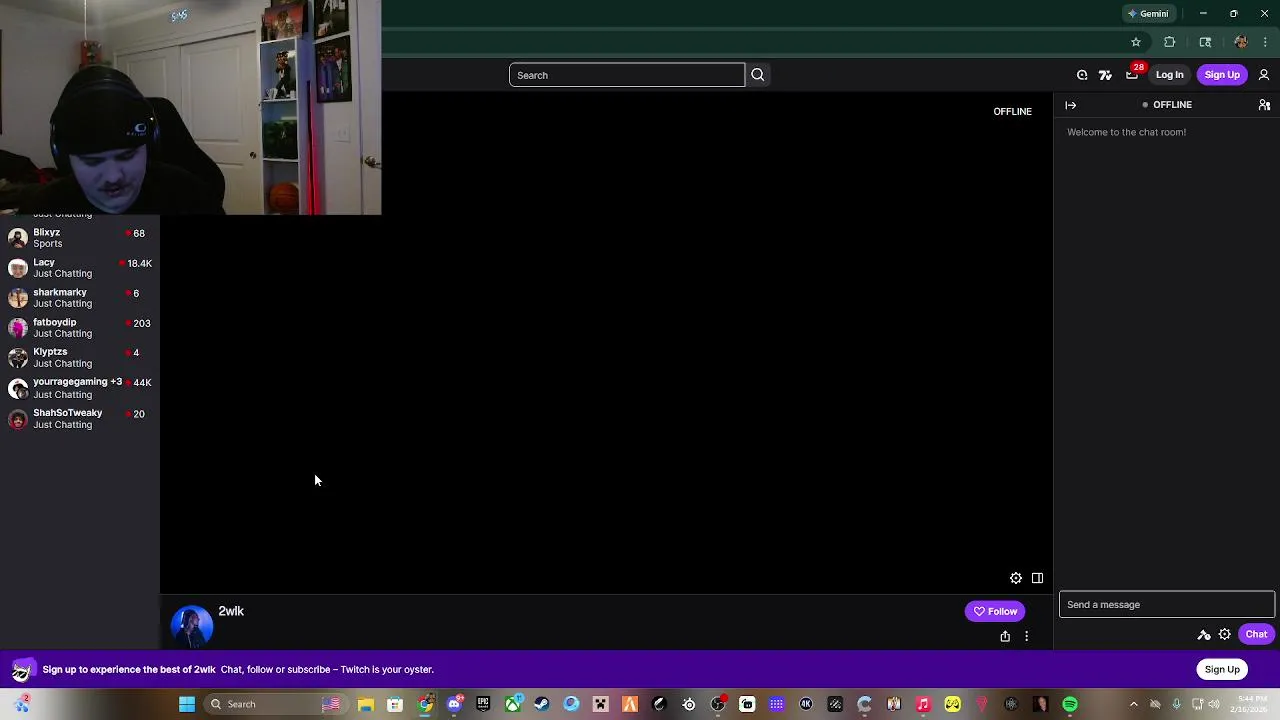Follow the 2wlk channel
This screenshot has width=1280, height=720.
(x=994, y=611)
